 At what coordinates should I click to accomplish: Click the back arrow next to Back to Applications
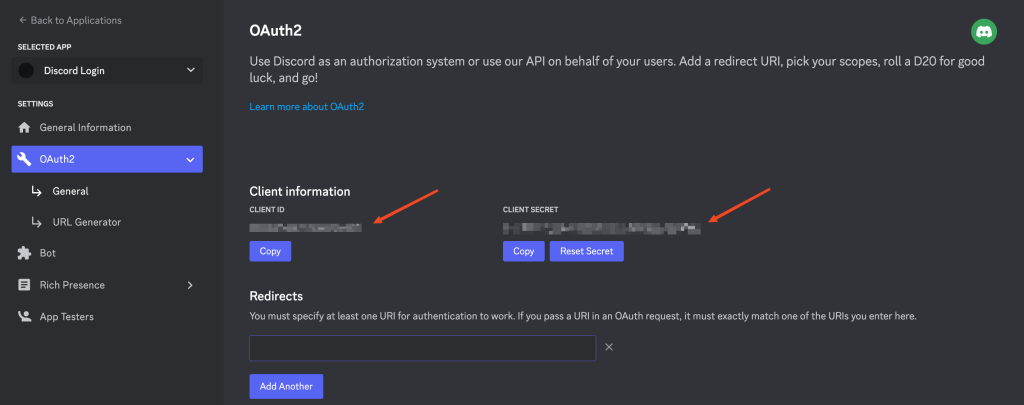[22, 20]
